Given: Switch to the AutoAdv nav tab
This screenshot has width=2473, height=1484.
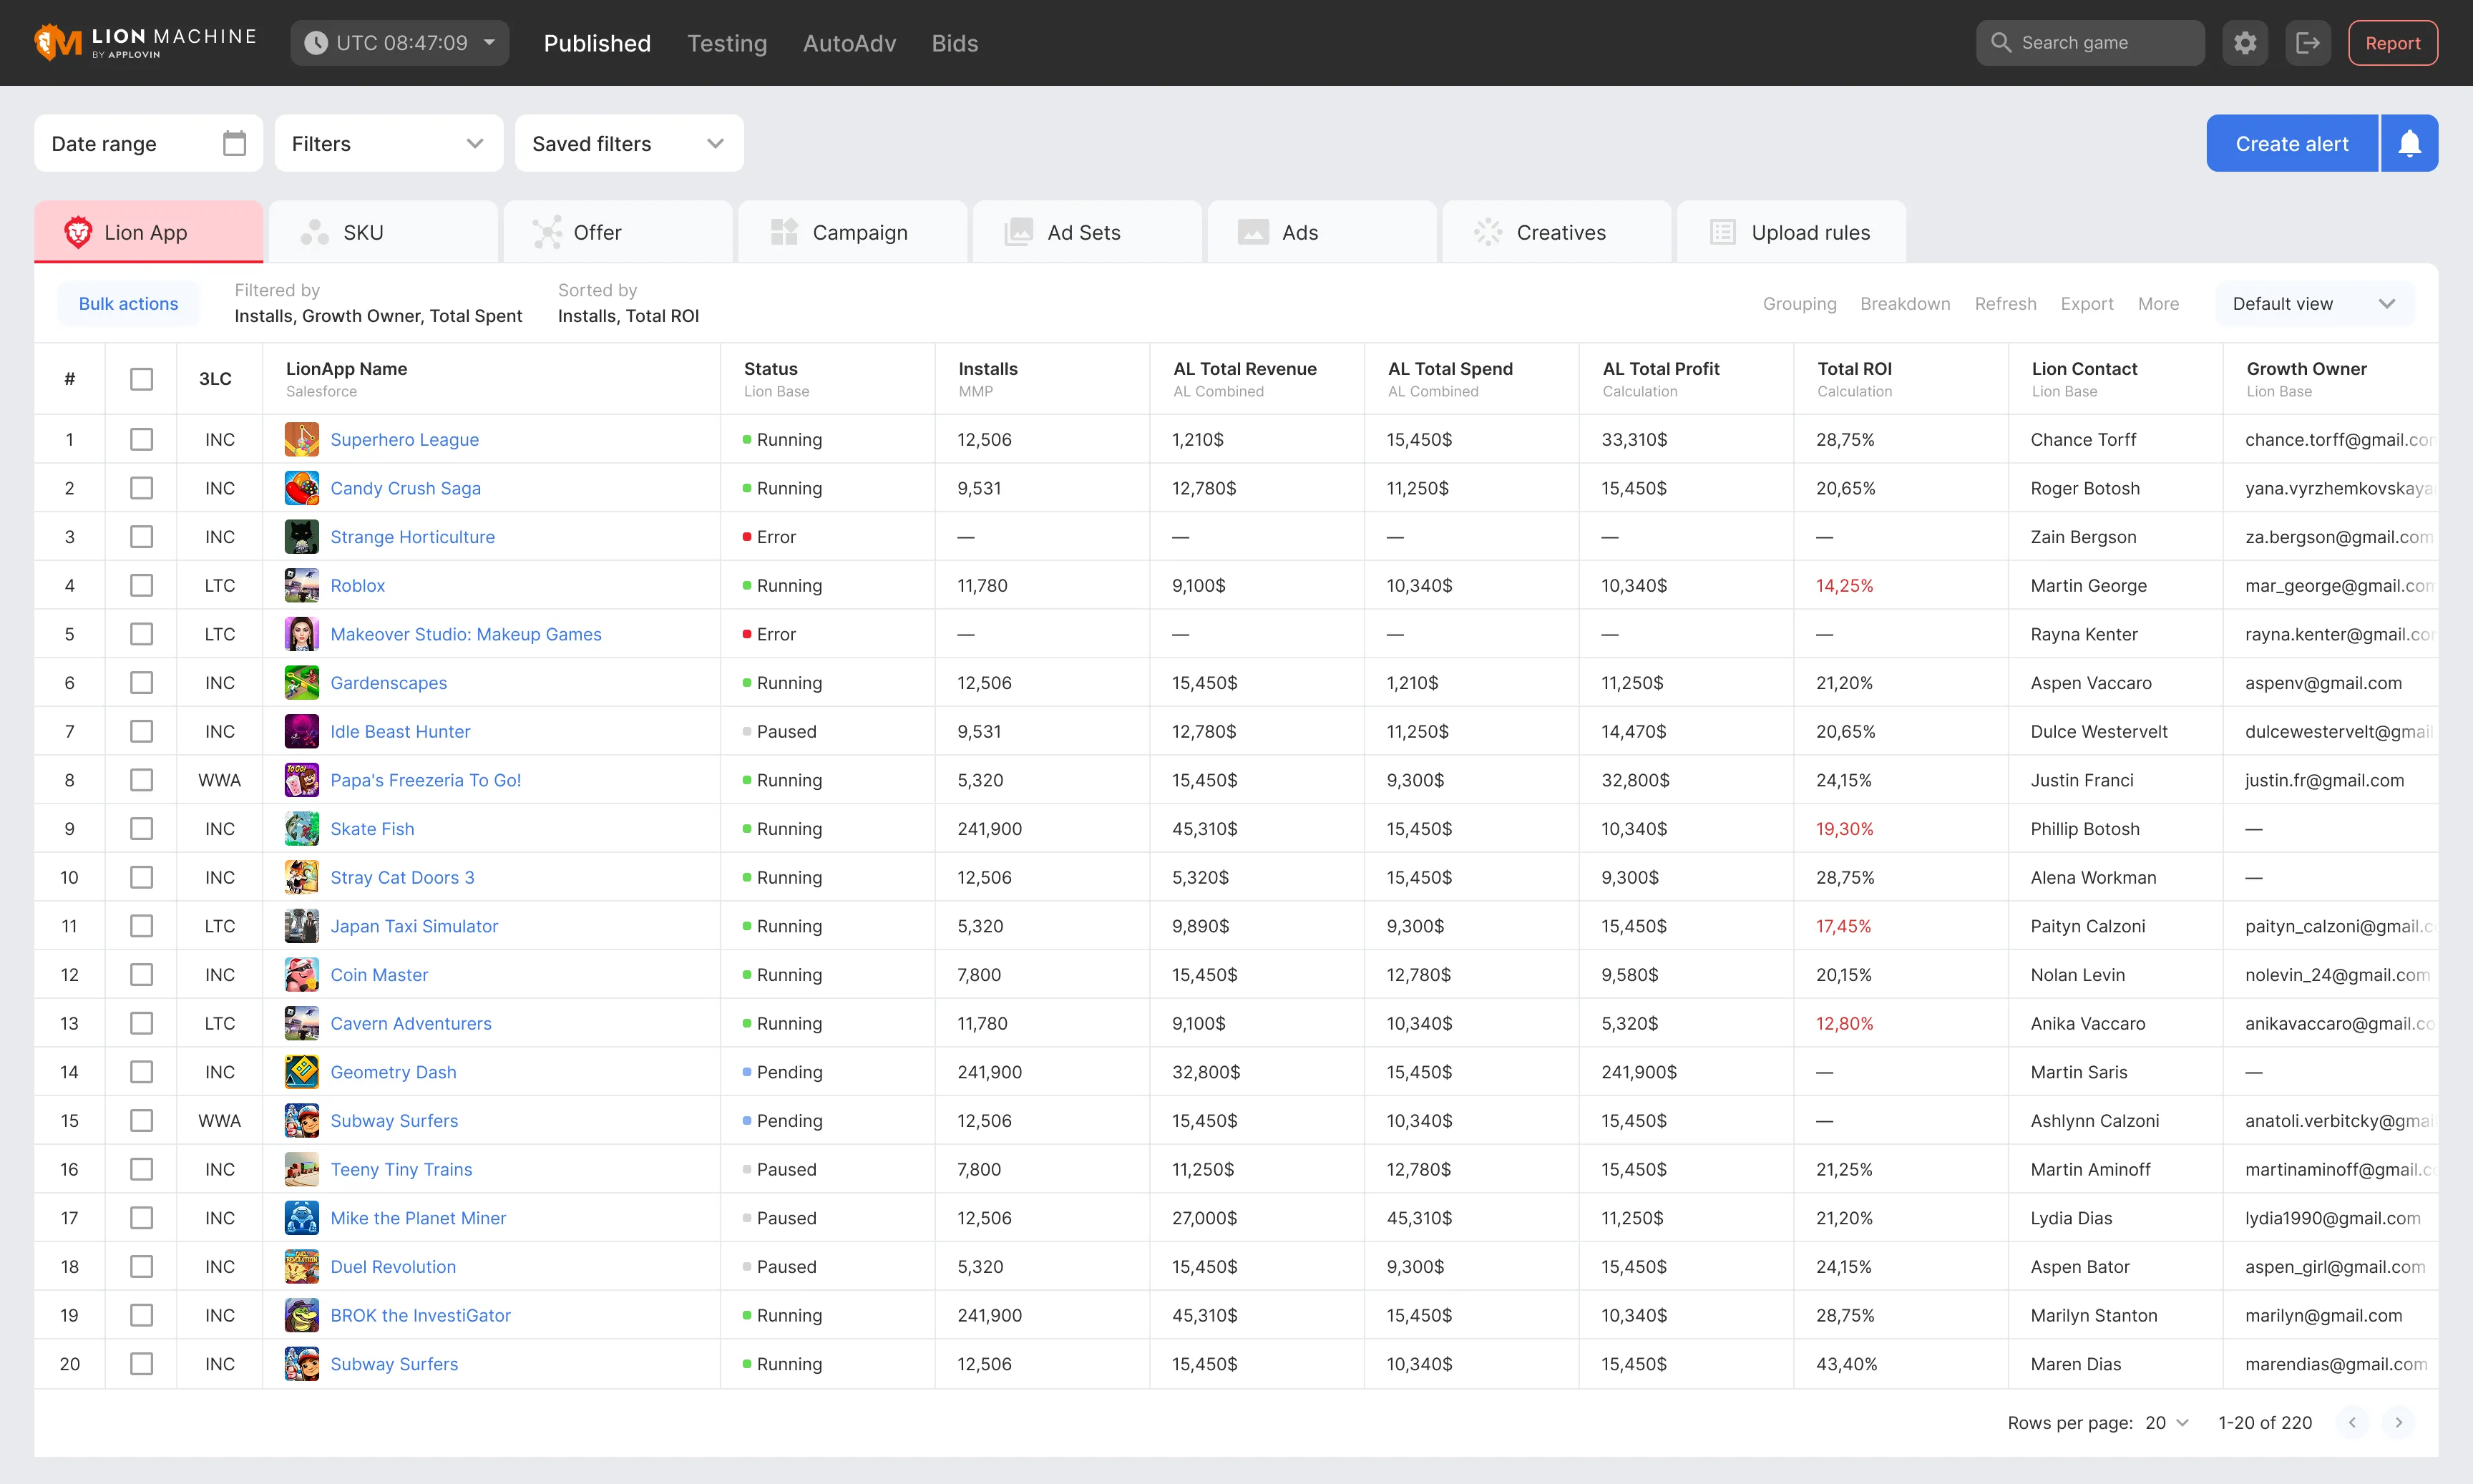Looking at the screenshot, I should [849, 43].
